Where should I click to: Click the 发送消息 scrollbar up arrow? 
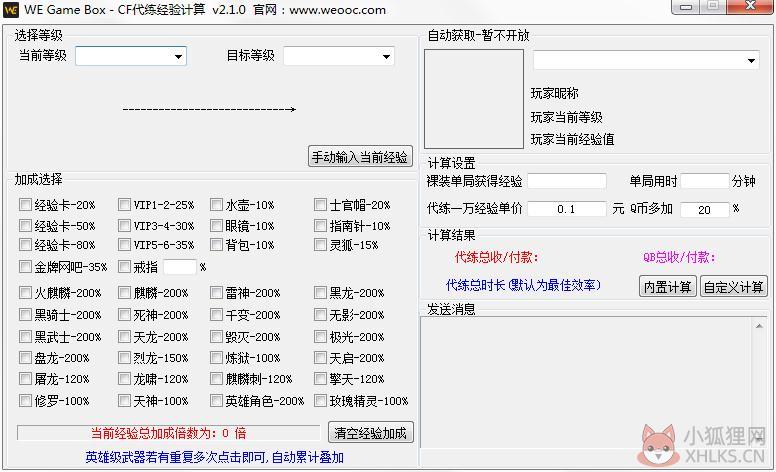[x=759, y=326]
